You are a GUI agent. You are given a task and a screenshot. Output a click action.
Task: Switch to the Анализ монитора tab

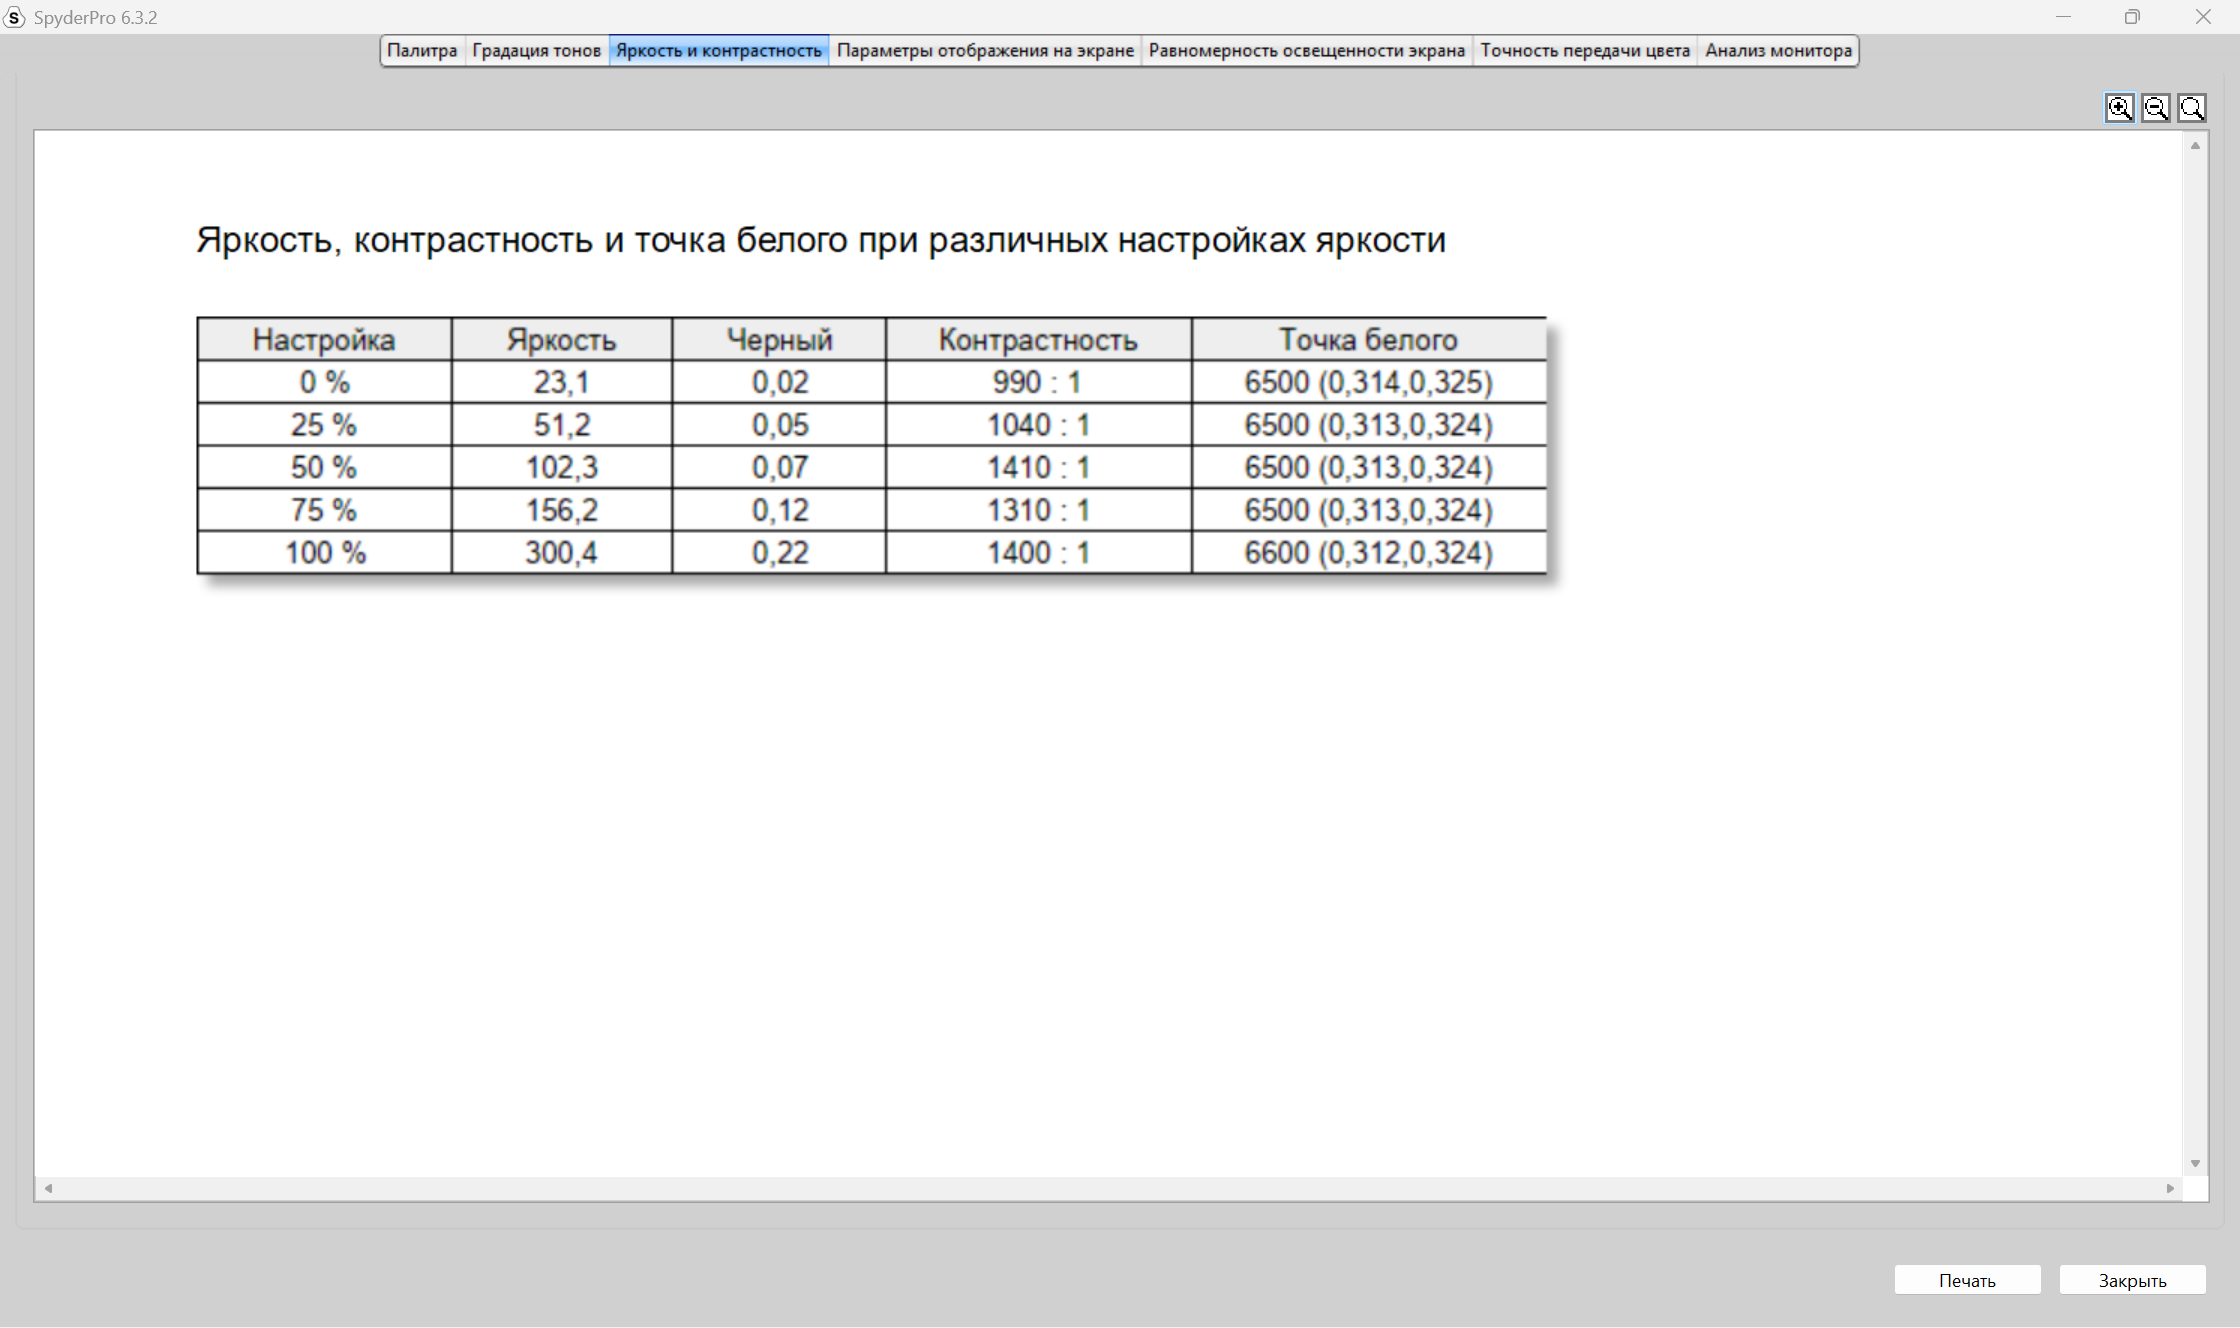tap(1778, 50)
